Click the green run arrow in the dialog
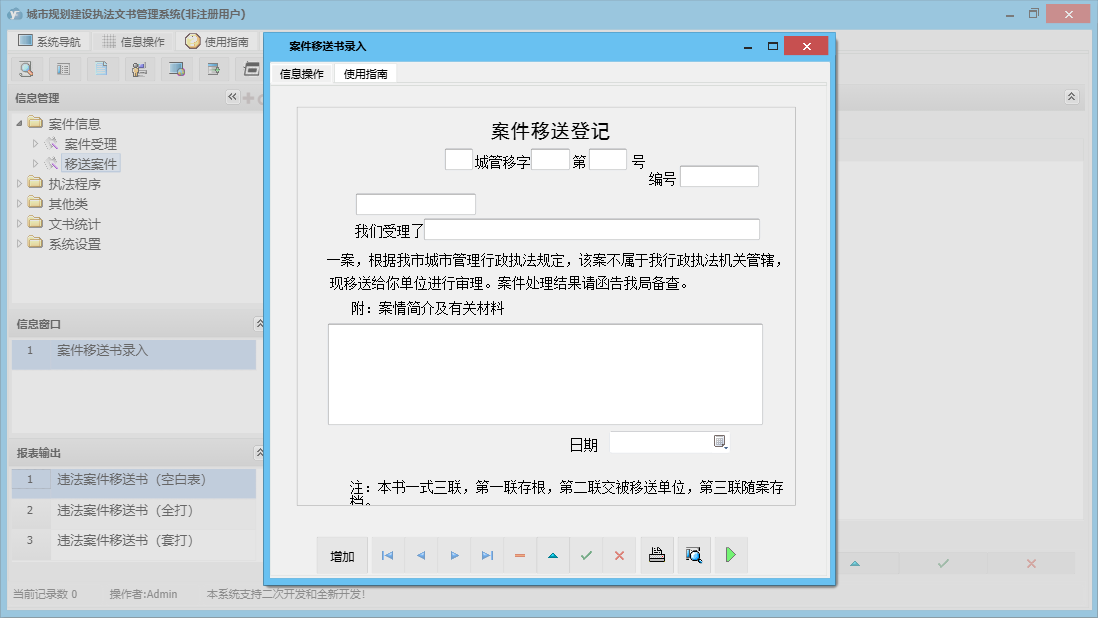1098x618 pixels. pyautogui.click(x=730, y=555)
